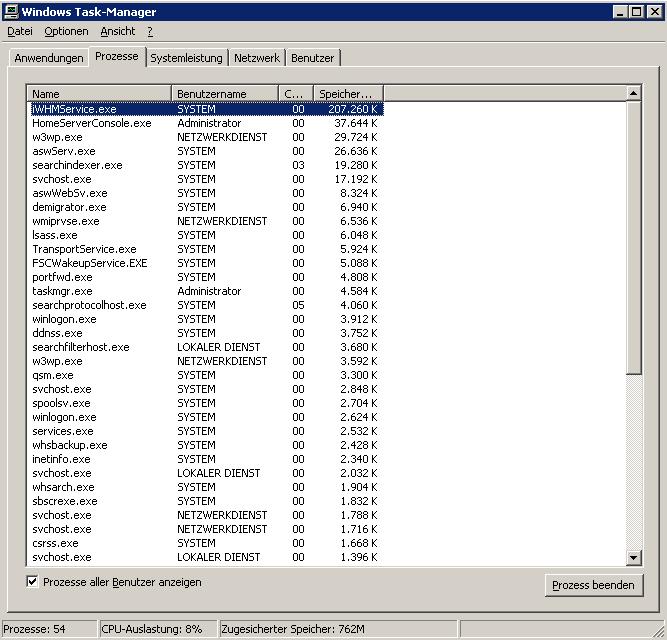This screenshot has width=667, height=640.
Task: Select the whsbackup.exe process
Action: click(205, 445)
